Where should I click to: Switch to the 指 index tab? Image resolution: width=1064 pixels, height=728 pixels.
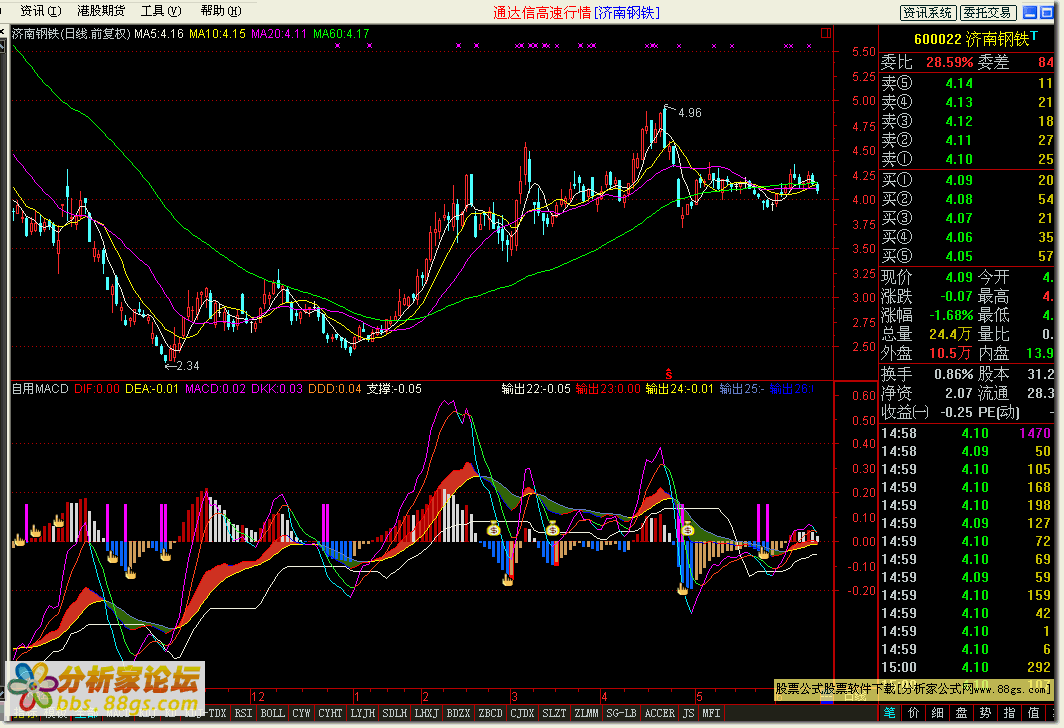click(1009, 713)
